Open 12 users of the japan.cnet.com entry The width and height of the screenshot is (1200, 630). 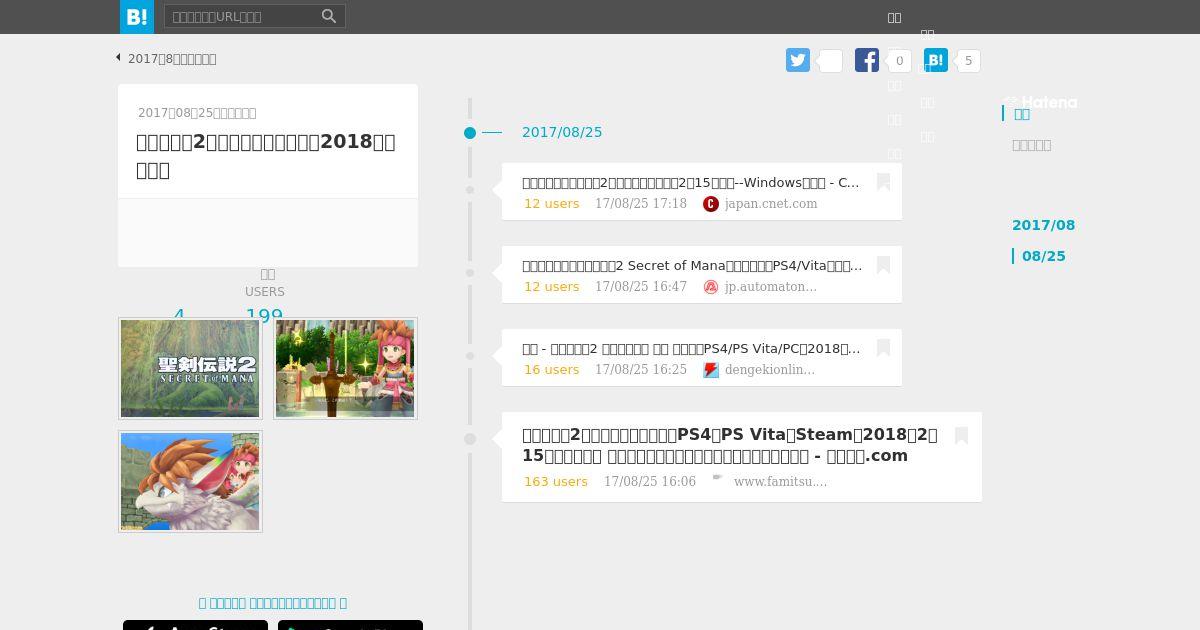coord(552,204)
